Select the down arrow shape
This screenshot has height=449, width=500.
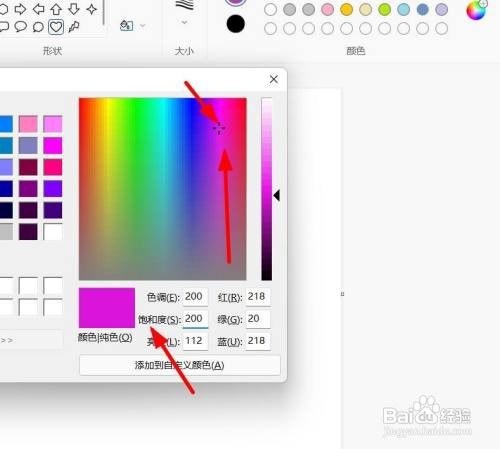[74, 9]
